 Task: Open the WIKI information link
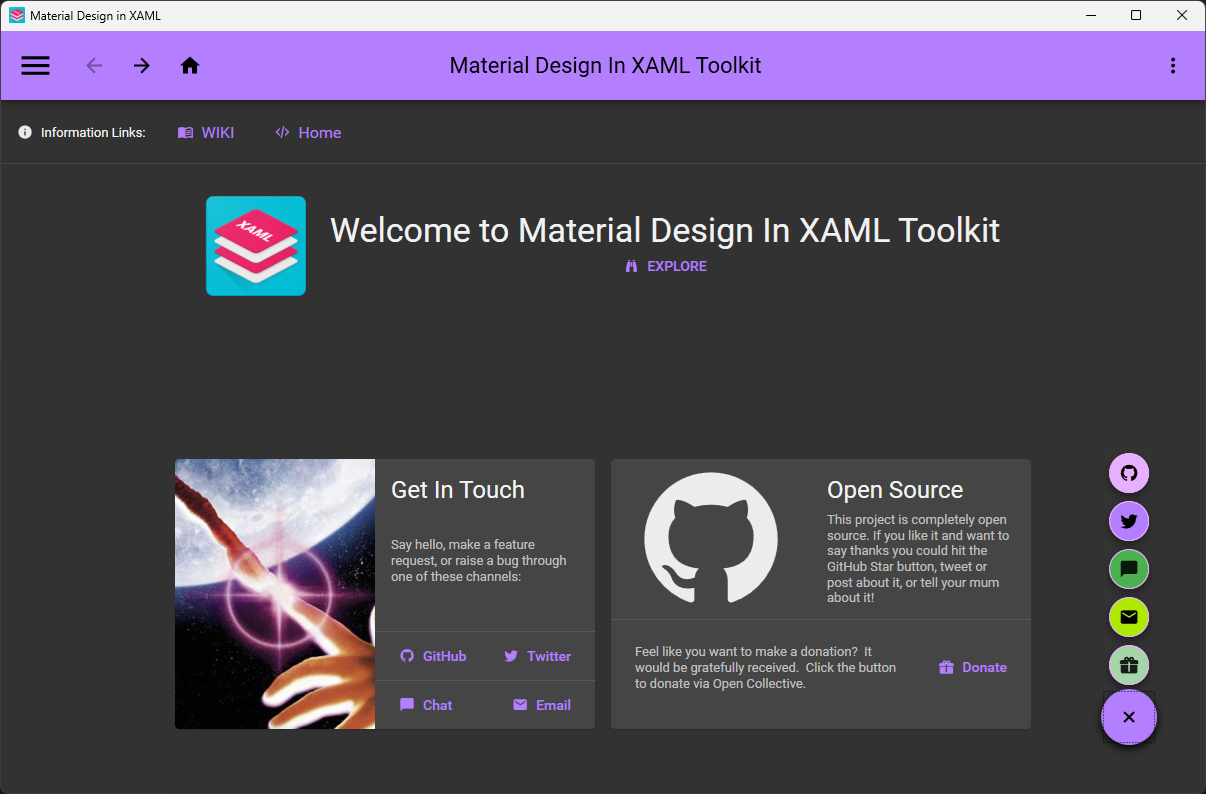coord(206,132)
